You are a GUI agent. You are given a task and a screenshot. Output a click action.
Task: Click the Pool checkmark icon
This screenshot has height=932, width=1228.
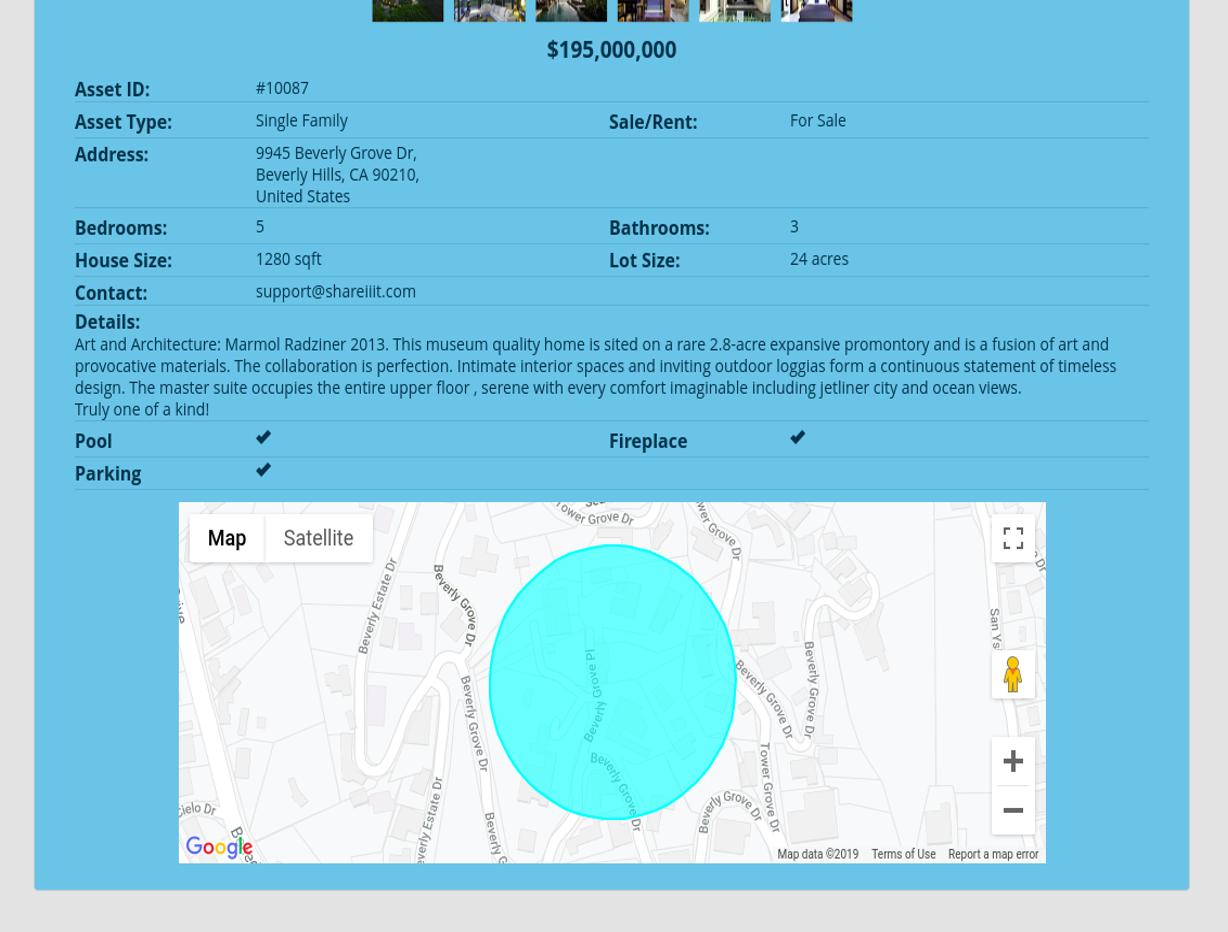(263, 437)
